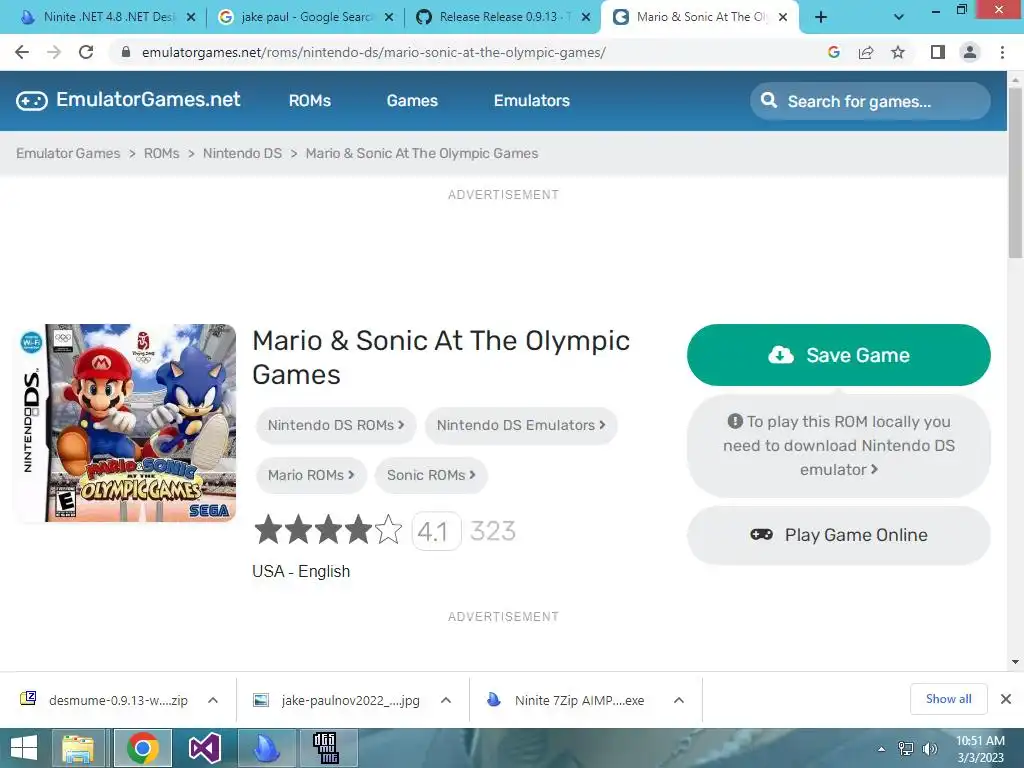Switch to jake paul Google Search tab
The height and width of the screenshot is (768, 1024).
[x=304, y=17]
